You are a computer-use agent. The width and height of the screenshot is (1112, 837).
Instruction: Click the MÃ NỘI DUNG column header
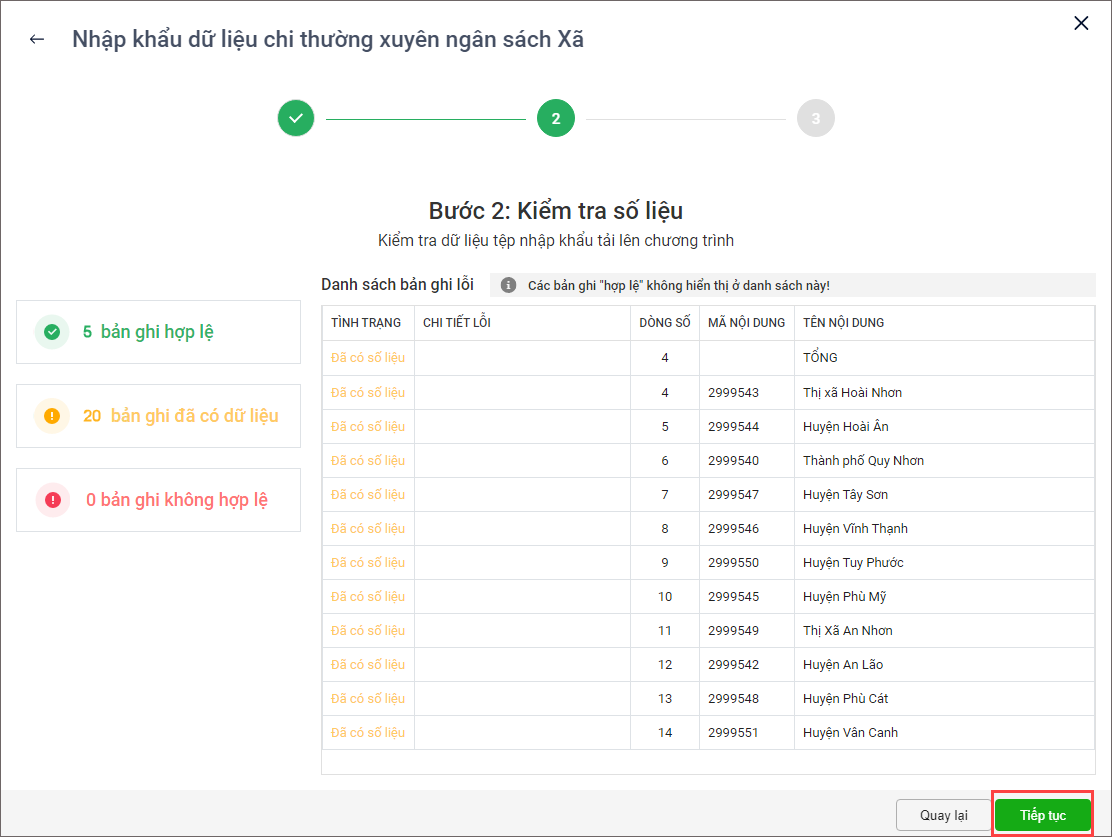pos(746,323)
